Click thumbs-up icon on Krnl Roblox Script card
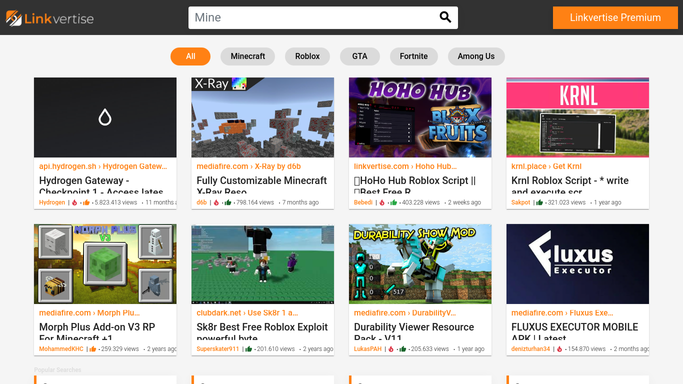This screenshot has width=683, height=384. [x=540, y=202]
